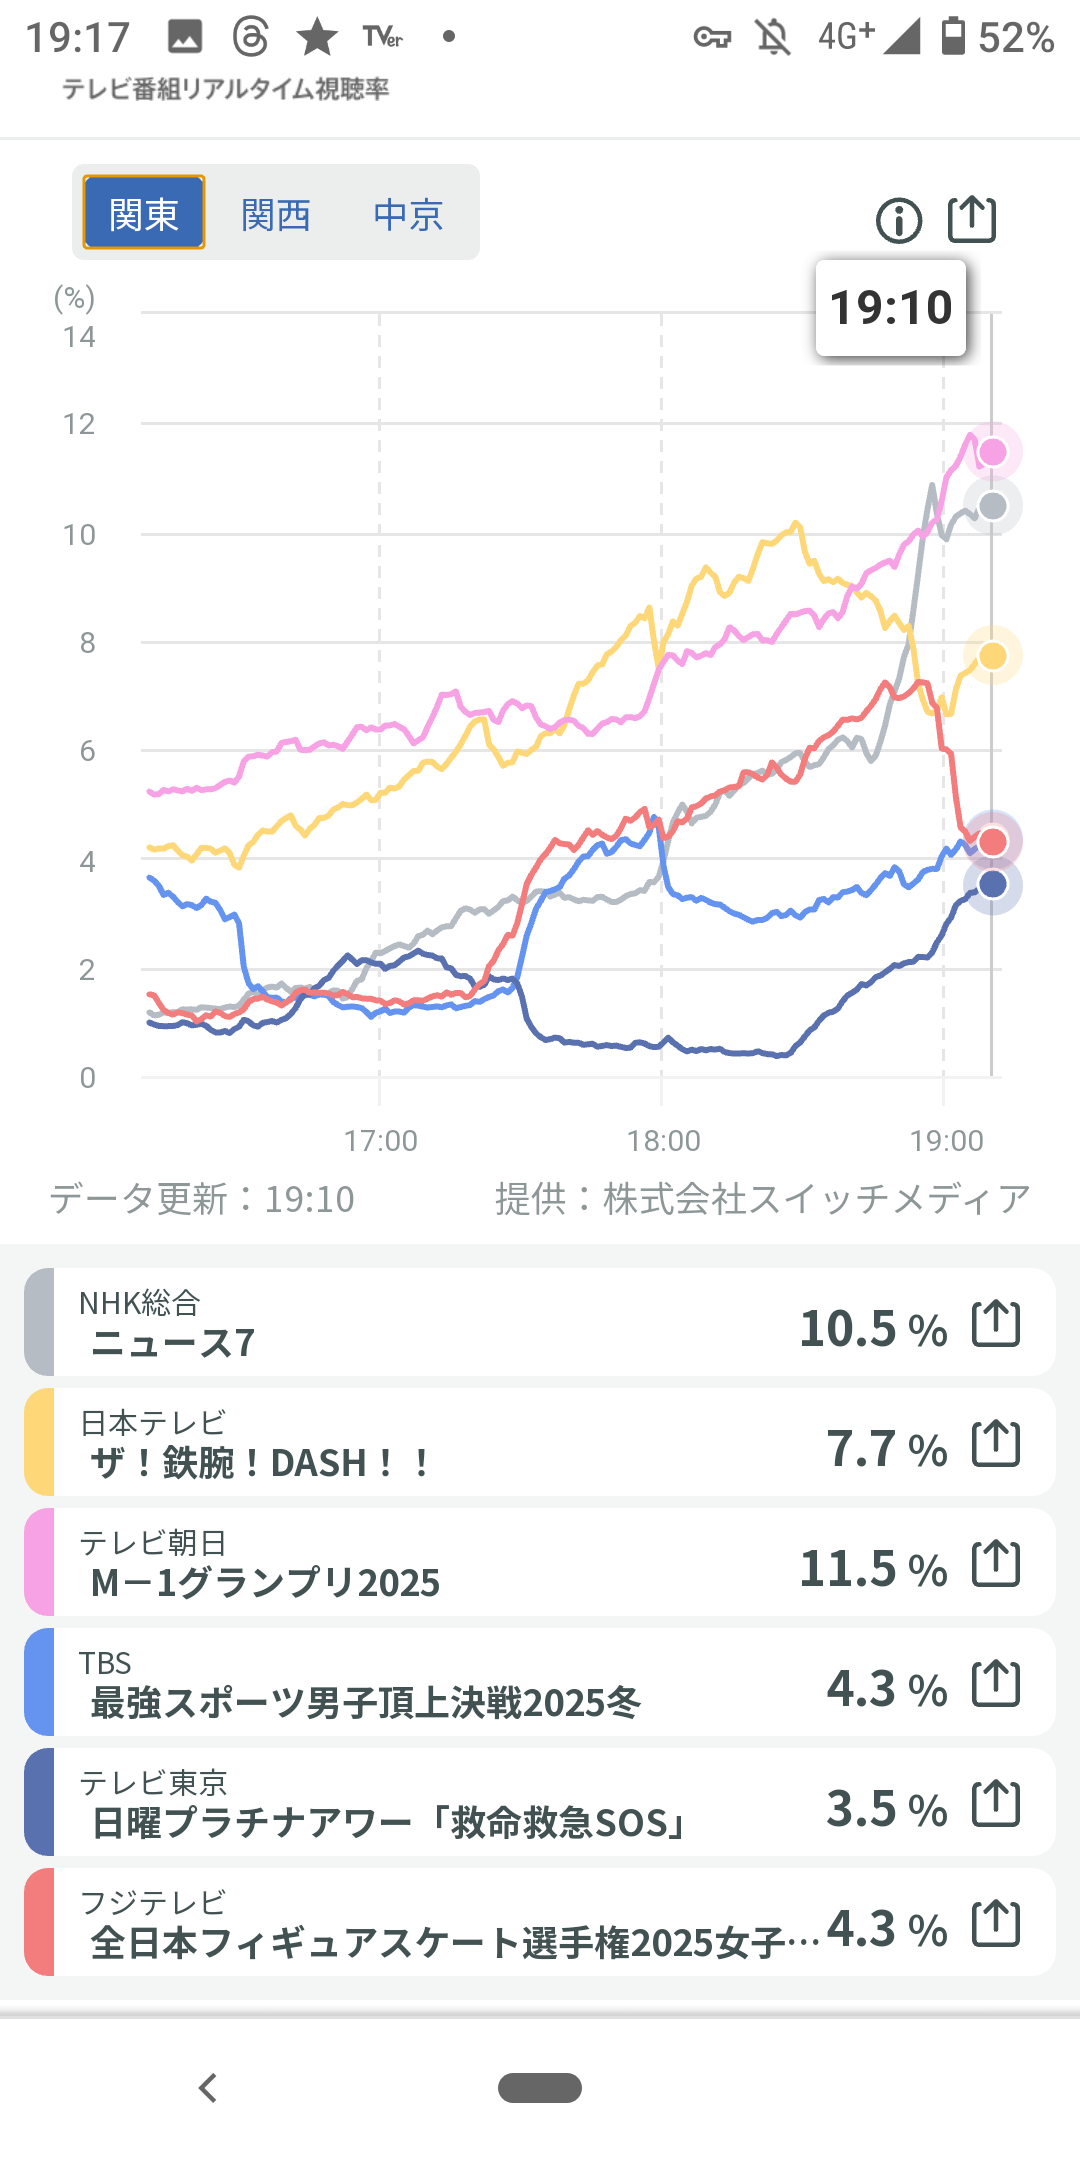
Task: Tap the pink テレビ朝日 data point on chart
Action: click(992, 452)
